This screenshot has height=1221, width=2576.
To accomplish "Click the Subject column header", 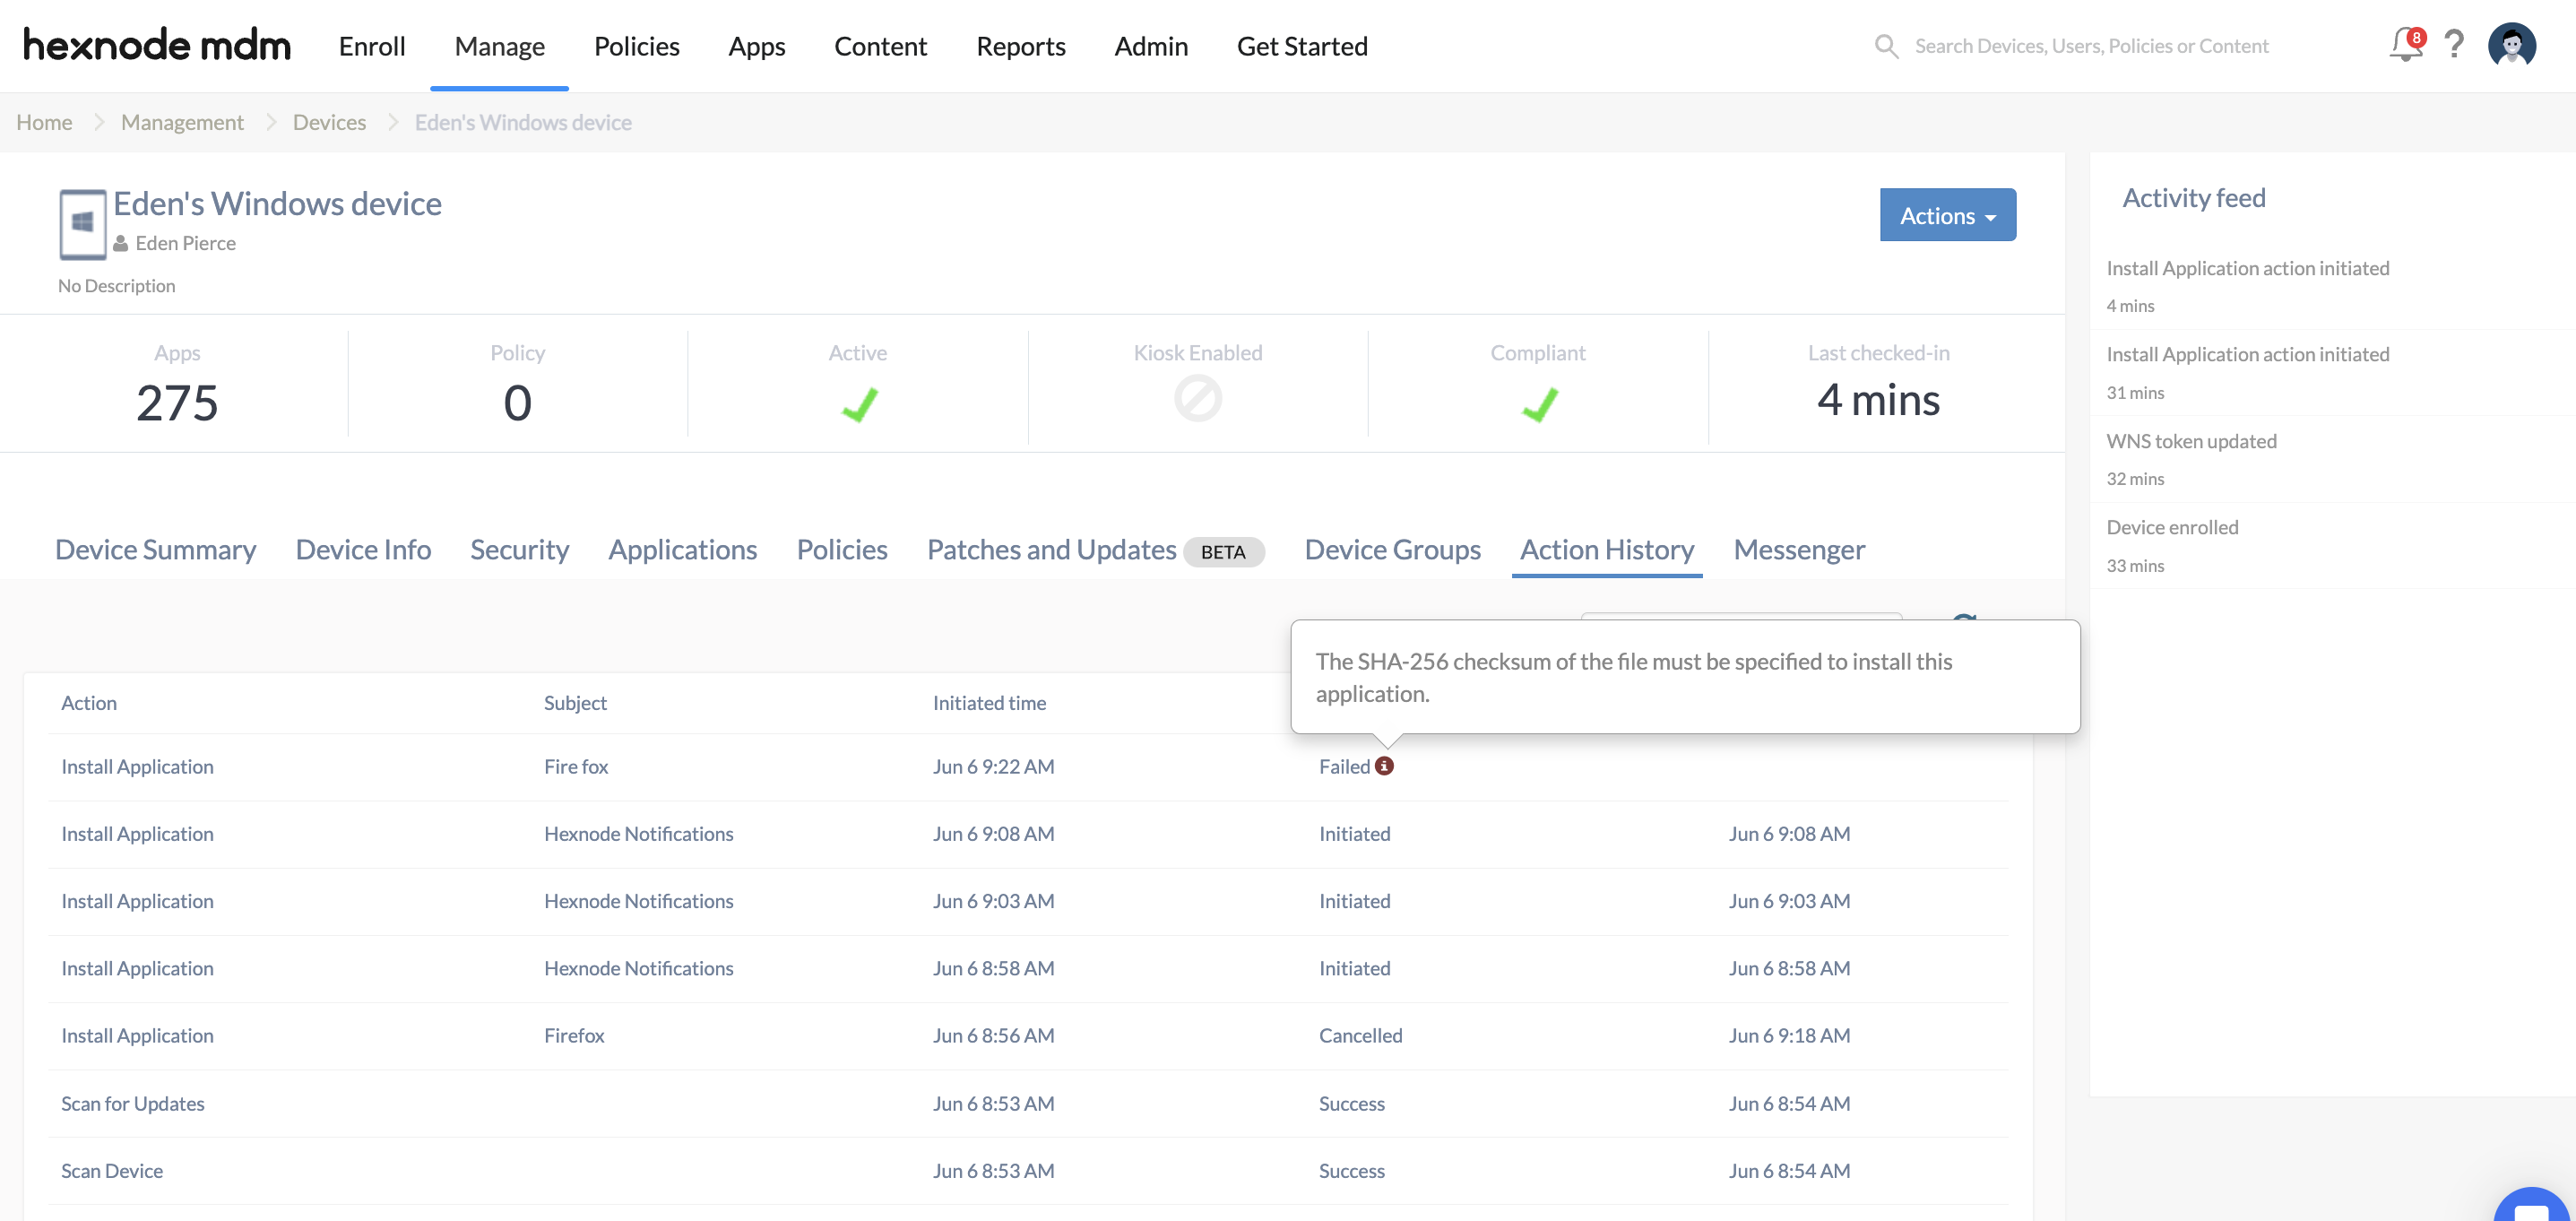I will point(575,702).
